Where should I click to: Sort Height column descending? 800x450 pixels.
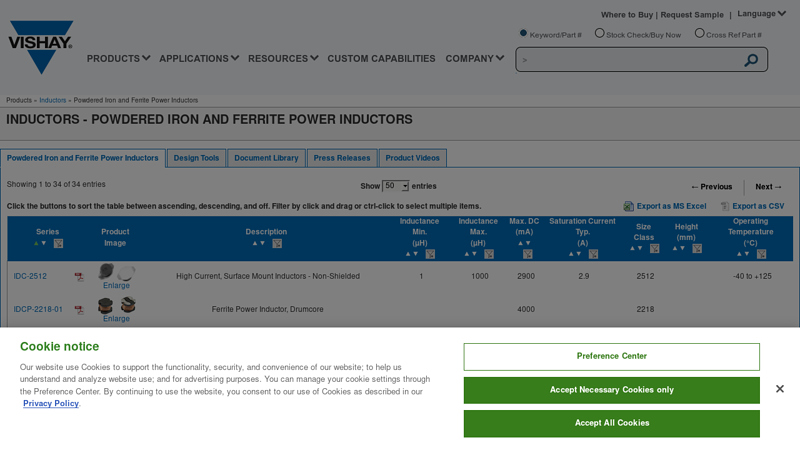[683, 248]
